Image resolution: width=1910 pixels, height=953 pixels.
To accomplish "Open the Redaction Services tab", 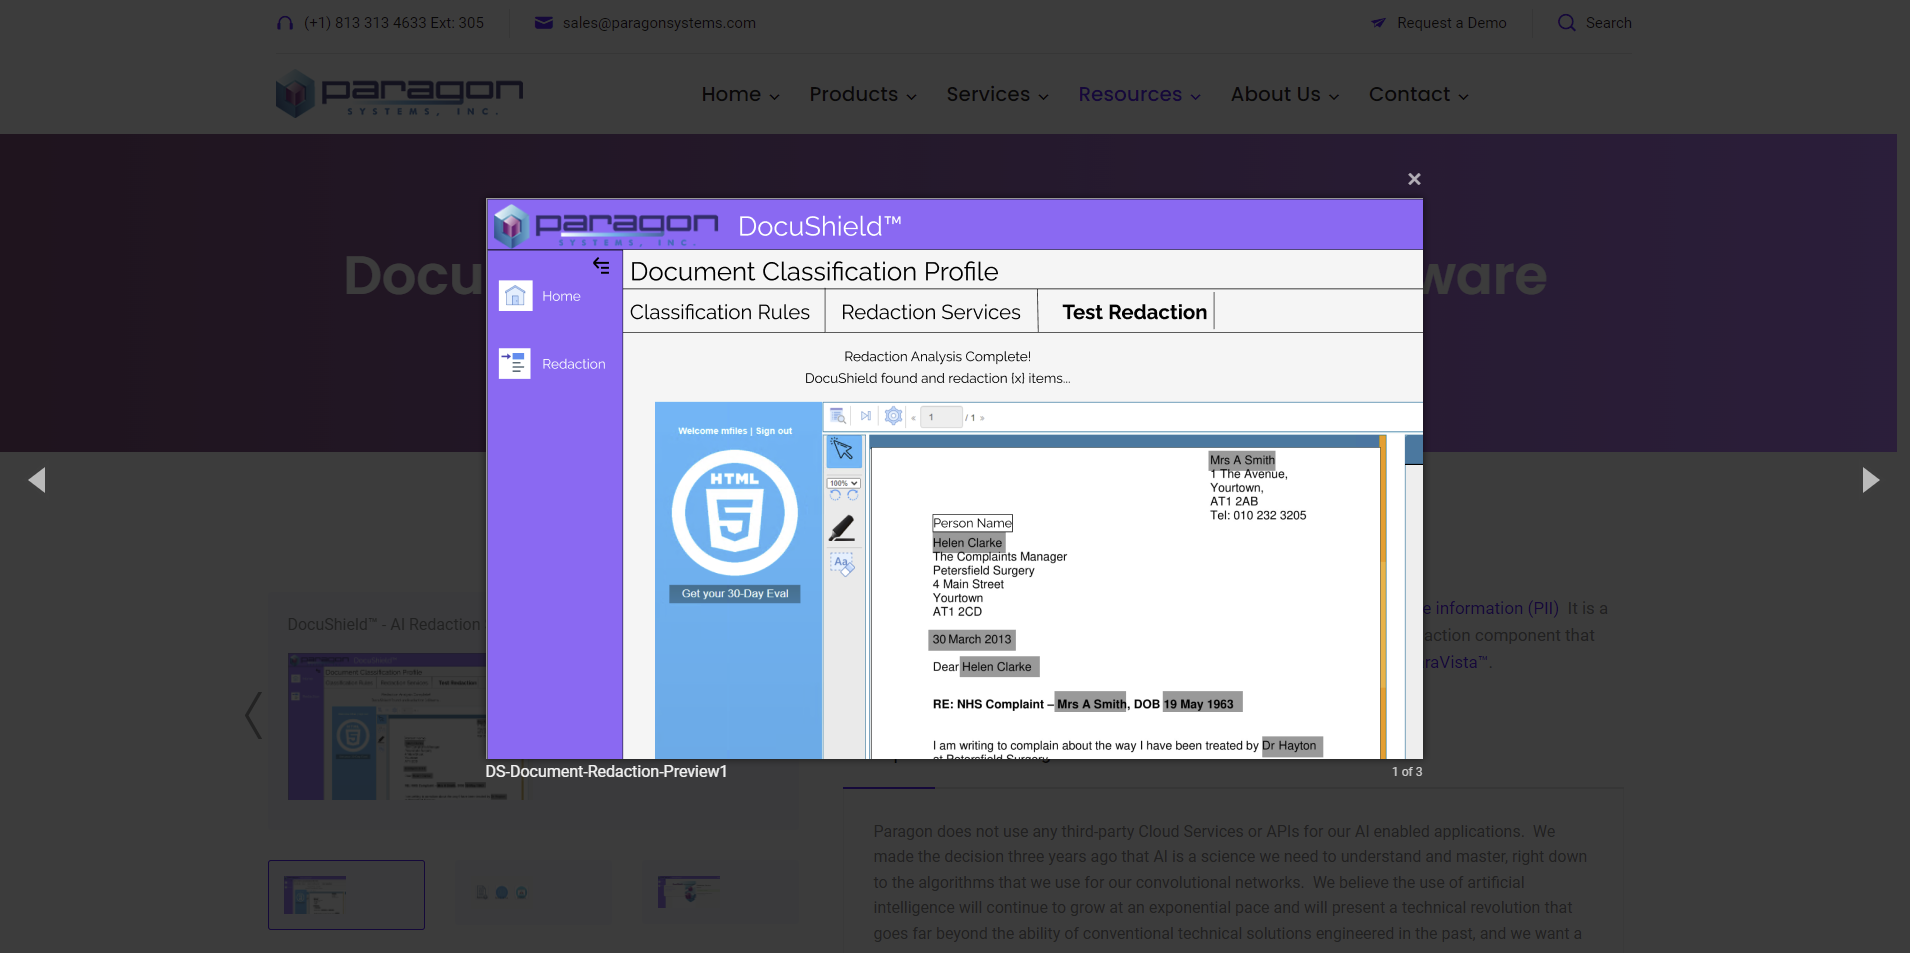I will (930, 311).
